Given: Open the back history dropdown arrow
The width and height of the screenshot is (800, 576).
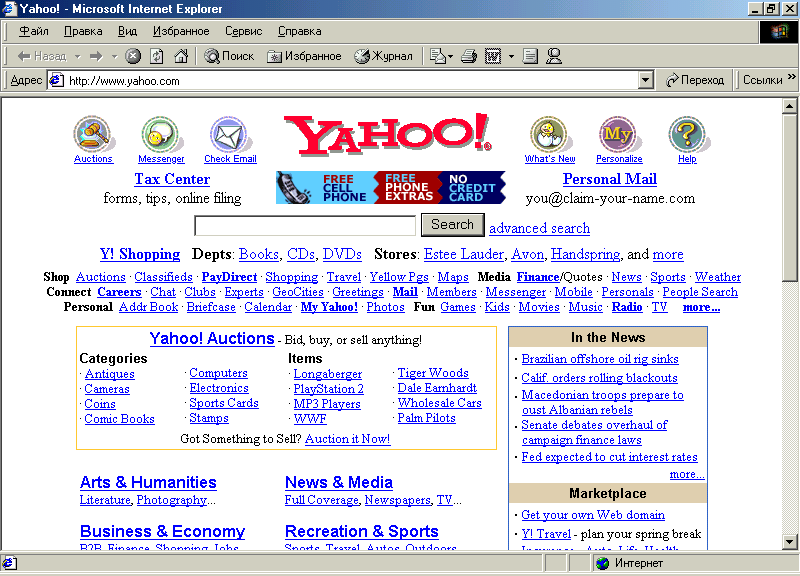Looking at the screenshot, I should [78, 56].
